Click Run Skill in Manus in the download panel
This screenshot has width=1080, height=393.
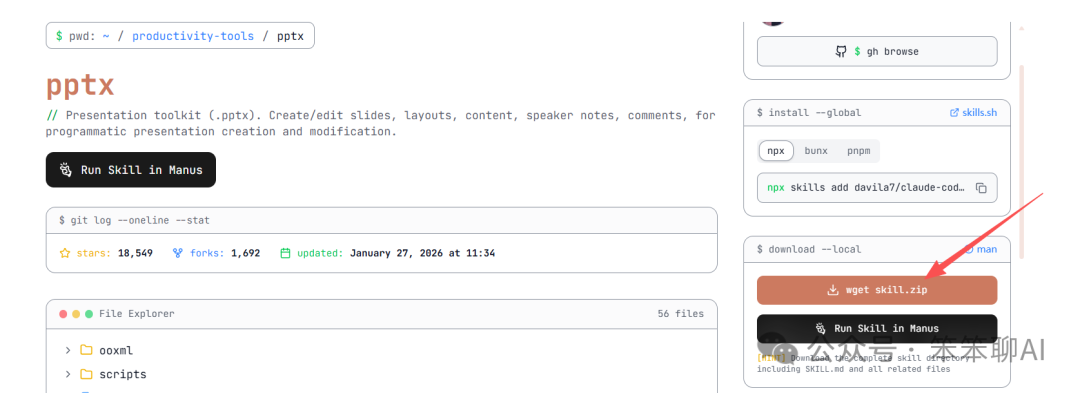pos(877,328)
